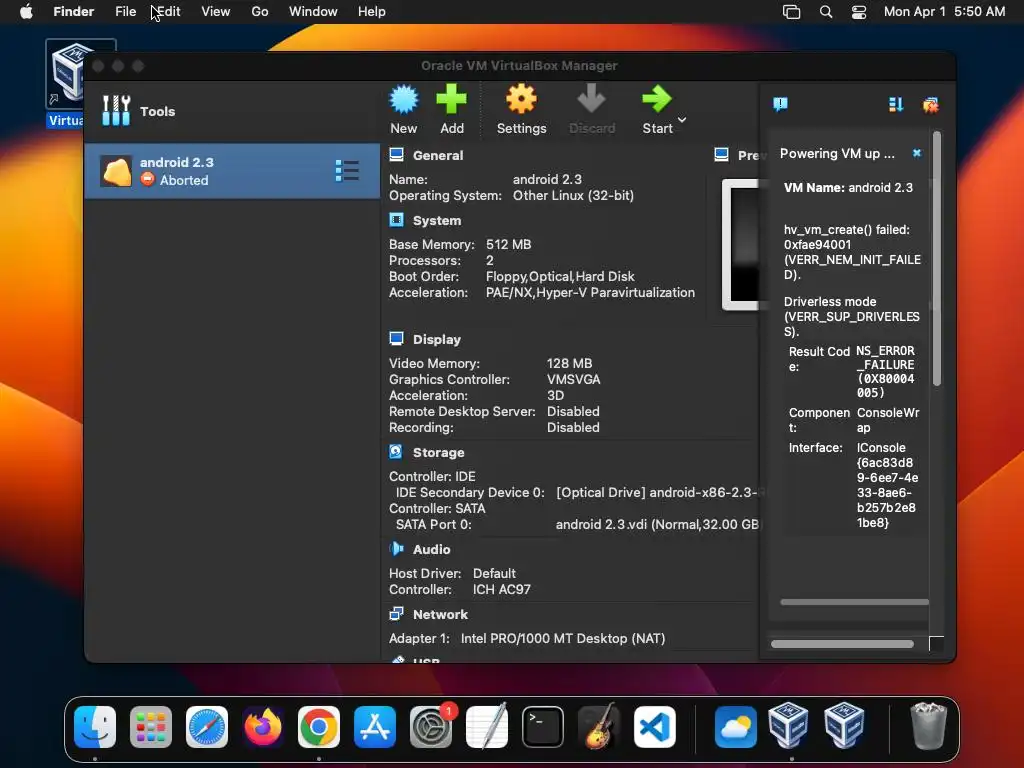This screenshot has height=768, width=1024.
Task: Open the Start button dropdown chevron
Action: (682, 120)
